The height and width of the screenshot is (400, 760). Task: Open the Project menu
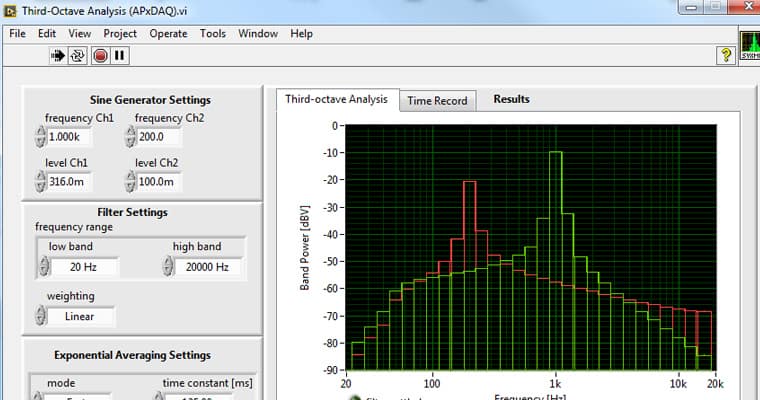(x=120, y=33)
